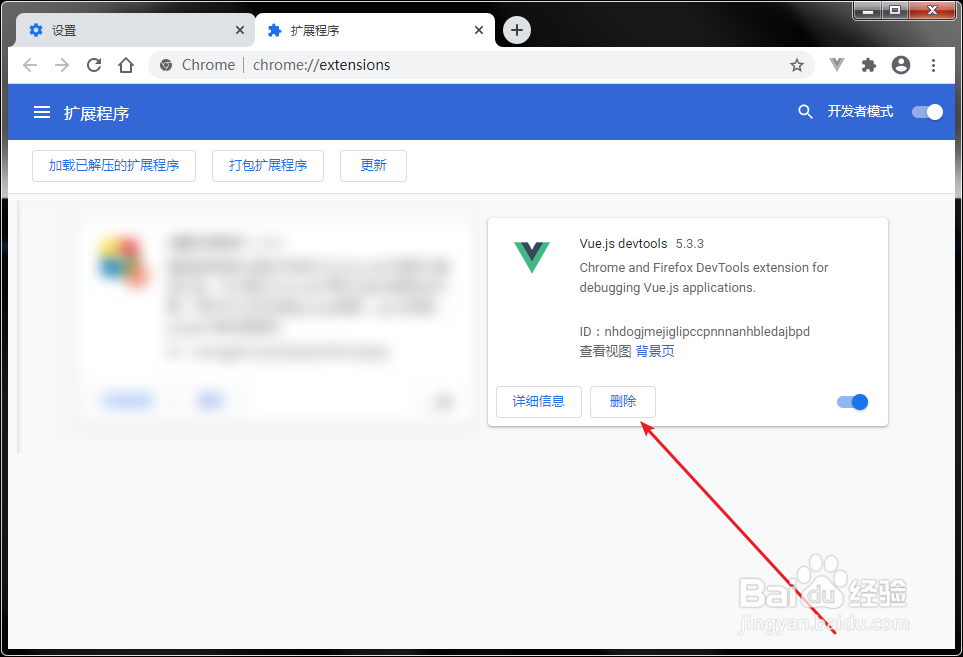Close the Chrome window
Image resolution: width=963 pixels, height=657 pixels.
932,10
